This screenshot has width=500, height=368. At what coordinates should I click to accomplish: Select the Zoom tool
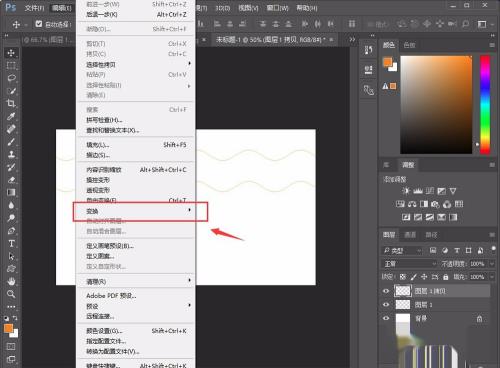[x=11, y=294]
